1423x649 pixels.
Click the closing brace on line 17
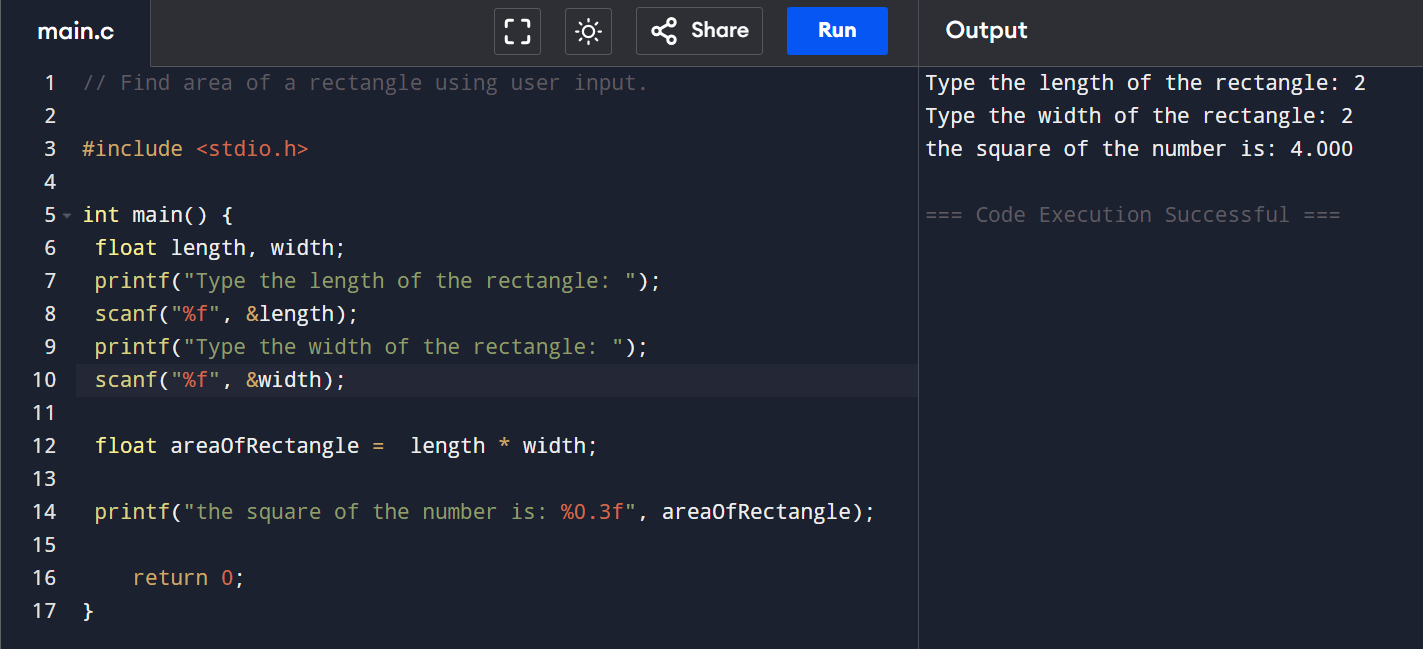(88, 611)
